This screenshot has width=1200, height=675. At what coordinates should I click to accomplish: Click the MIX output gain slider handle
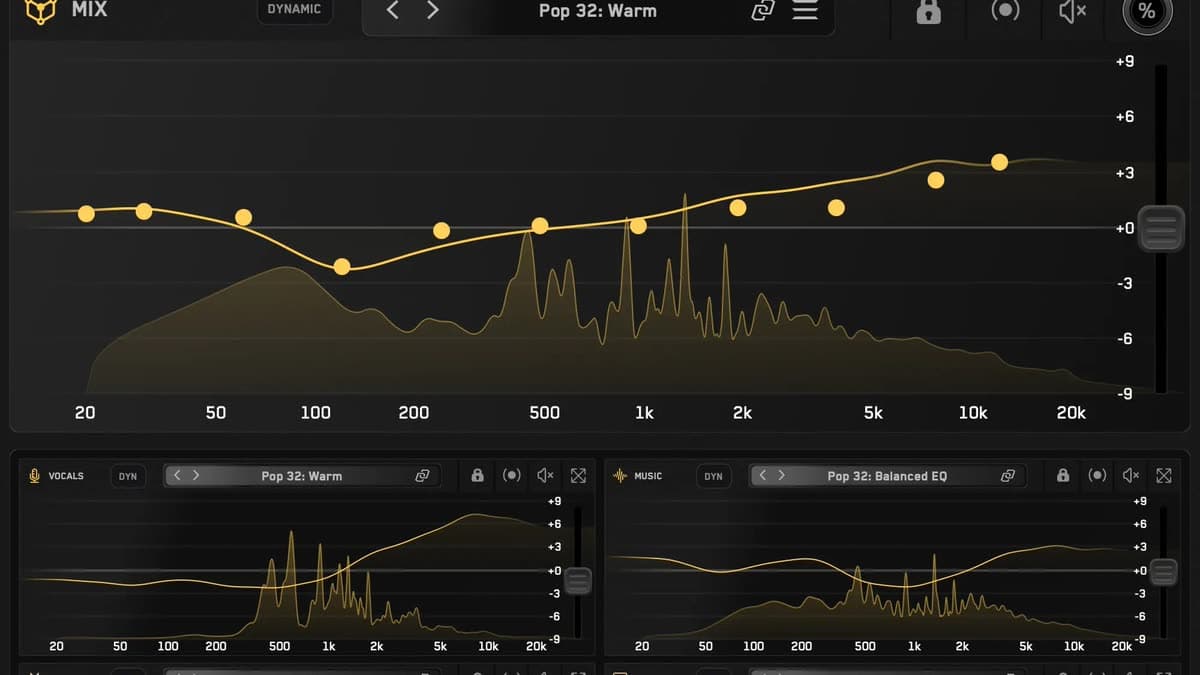tap(1161, 228)
